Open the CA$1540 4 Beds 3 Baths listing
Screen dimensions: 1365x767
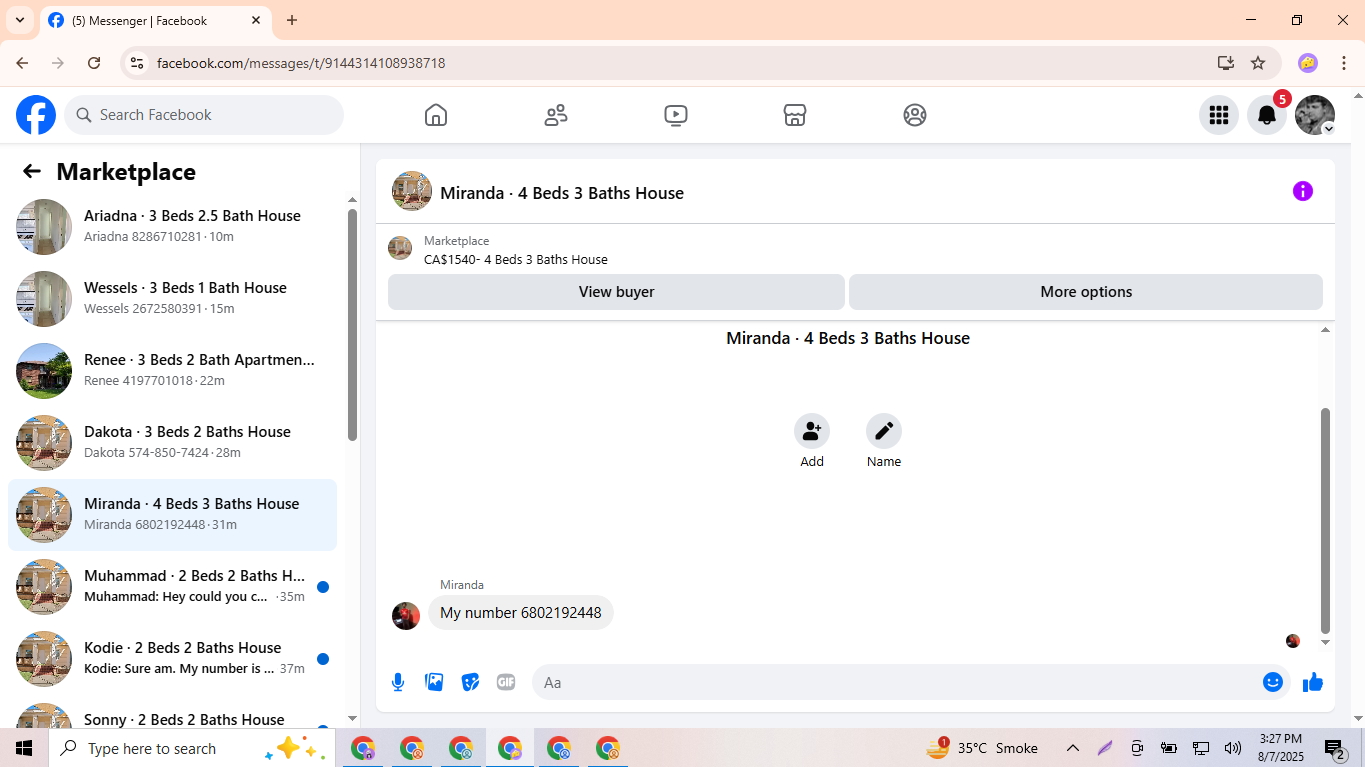pyautogui.click(x=516, y=260)
